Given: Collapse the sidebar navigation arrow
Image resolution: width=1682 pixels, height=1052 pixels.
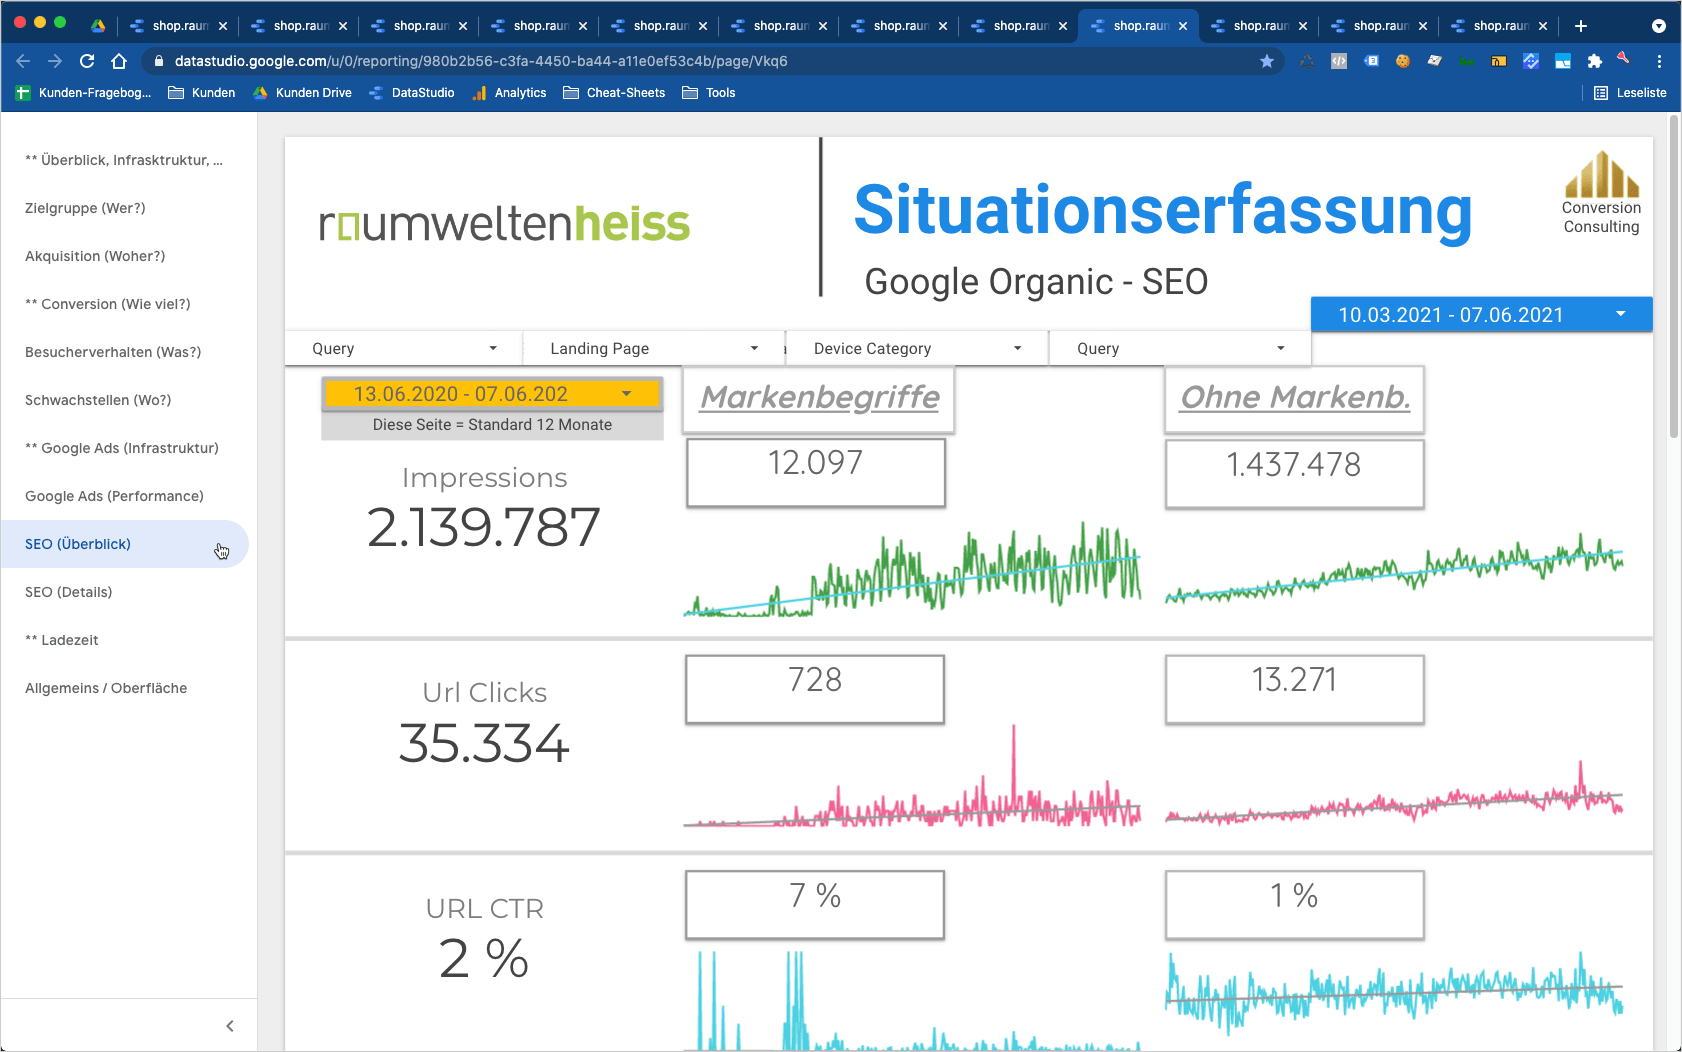Looking at the screenshot, I should tap(230, 1026).
